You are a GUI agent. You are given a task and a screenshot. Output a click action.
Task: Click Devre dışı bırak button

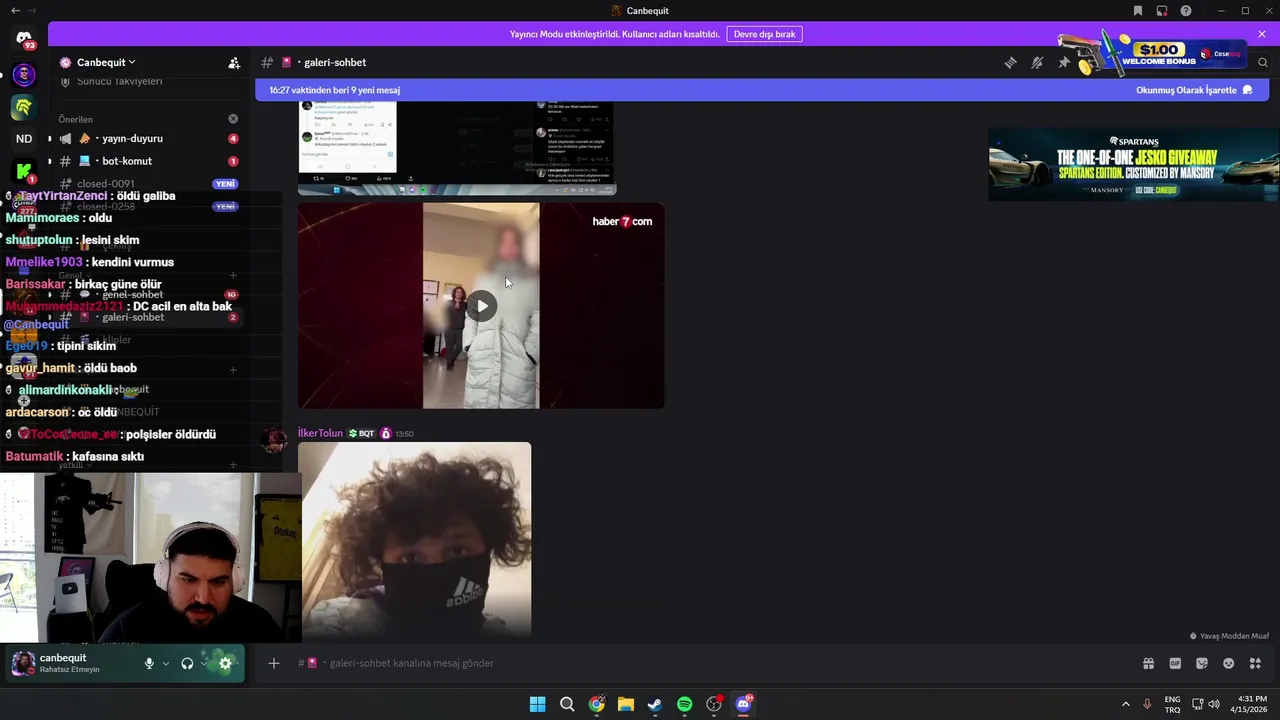pos(764,34)
